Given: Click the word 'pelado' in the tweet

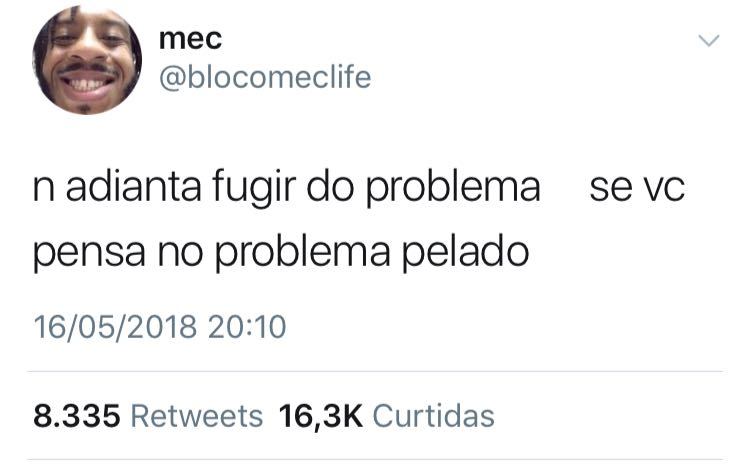Looking at the screenshot, I should coord(465,253).
